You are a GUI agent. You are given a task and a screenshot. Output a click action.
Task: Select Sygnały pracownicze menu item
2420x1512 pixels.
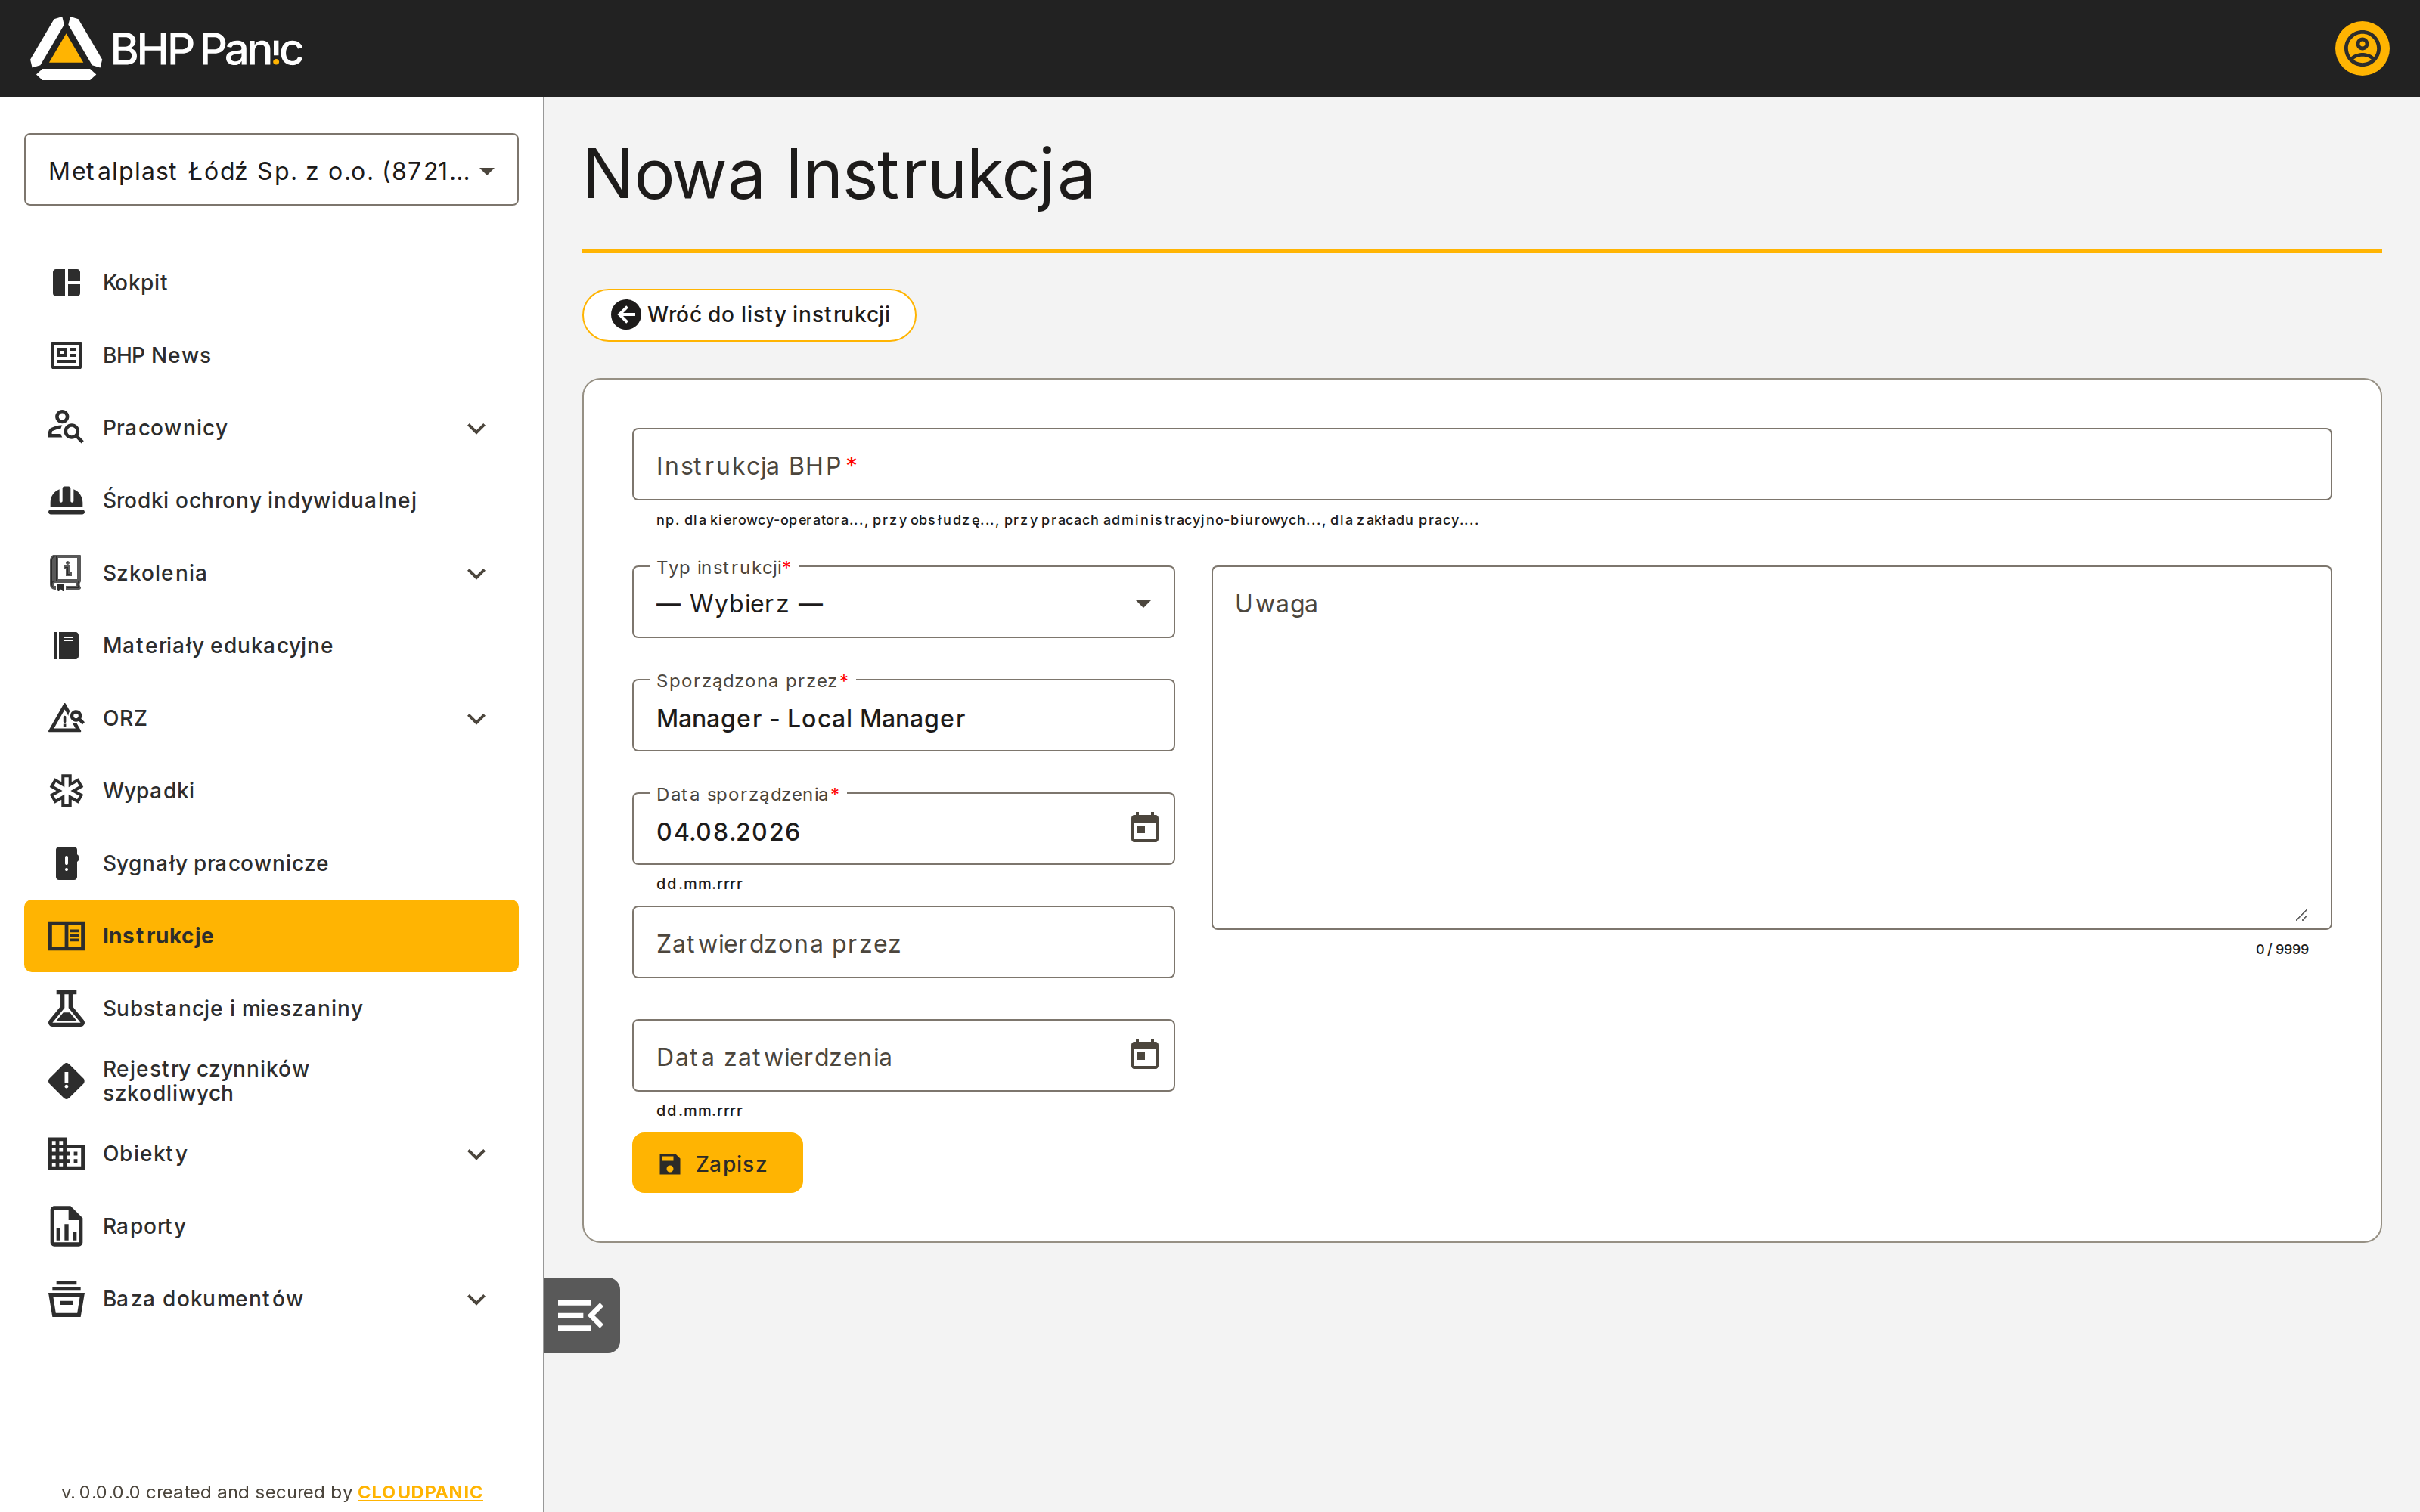click(x=271, y=863)
